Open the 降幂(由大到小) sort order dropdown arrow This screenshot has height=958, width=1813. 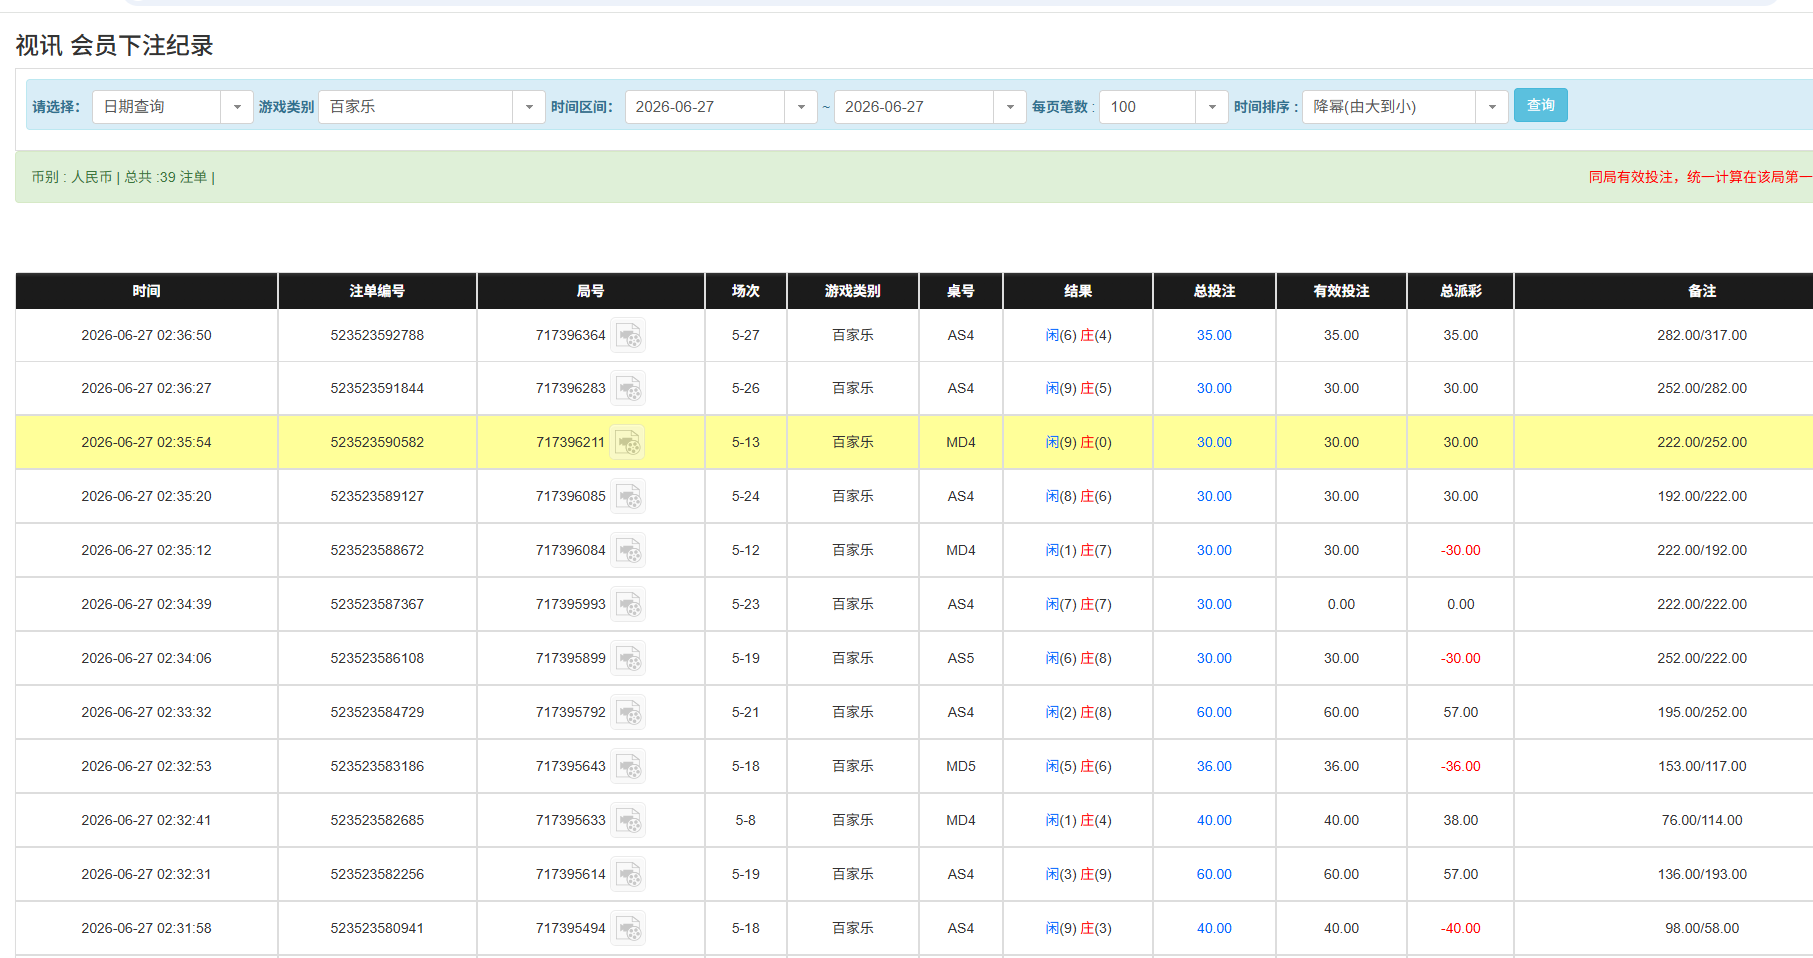tap(1492, 107)
